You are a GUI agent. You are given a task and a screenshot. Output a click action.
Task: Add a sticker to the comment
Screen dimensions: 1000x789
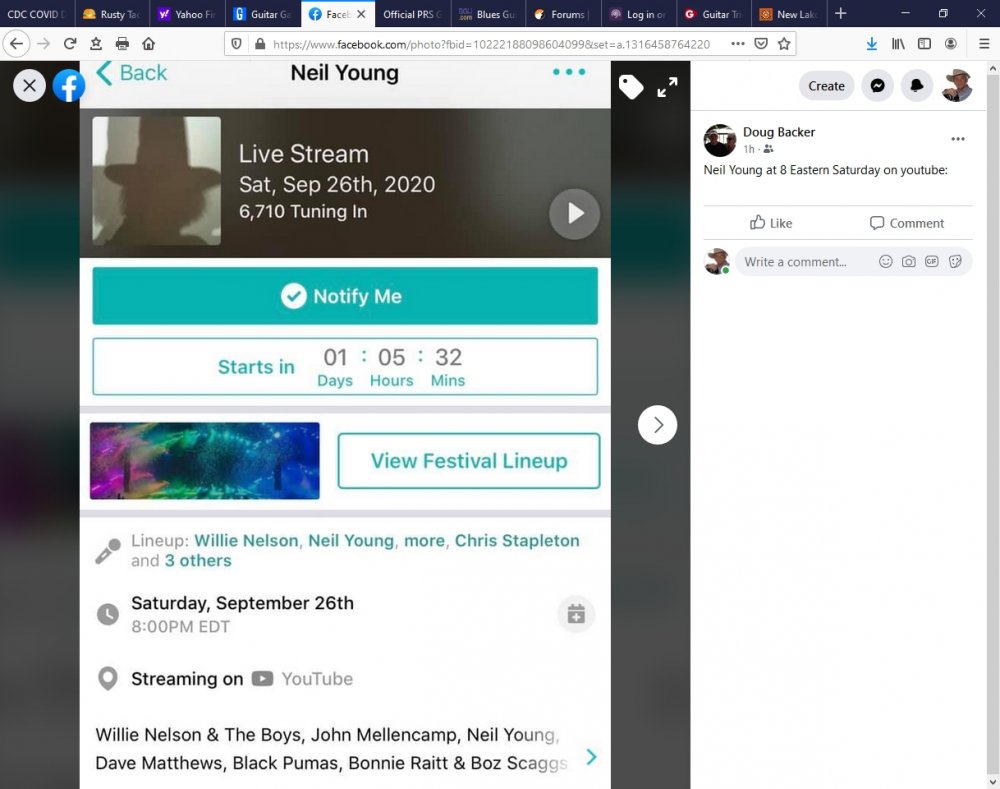[955, 262]
